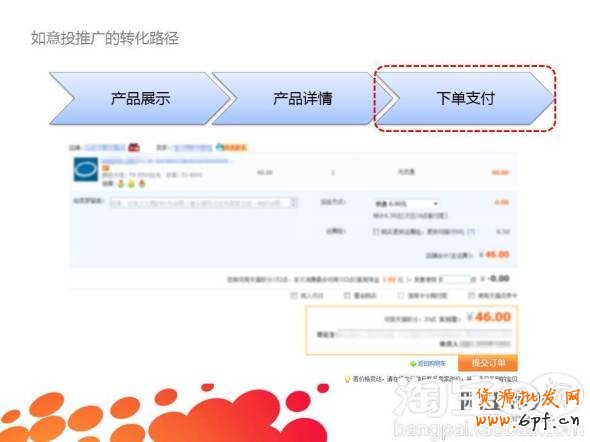Click the lightbulb tip icon below submit
590x442 pixels.
[347, 379]
